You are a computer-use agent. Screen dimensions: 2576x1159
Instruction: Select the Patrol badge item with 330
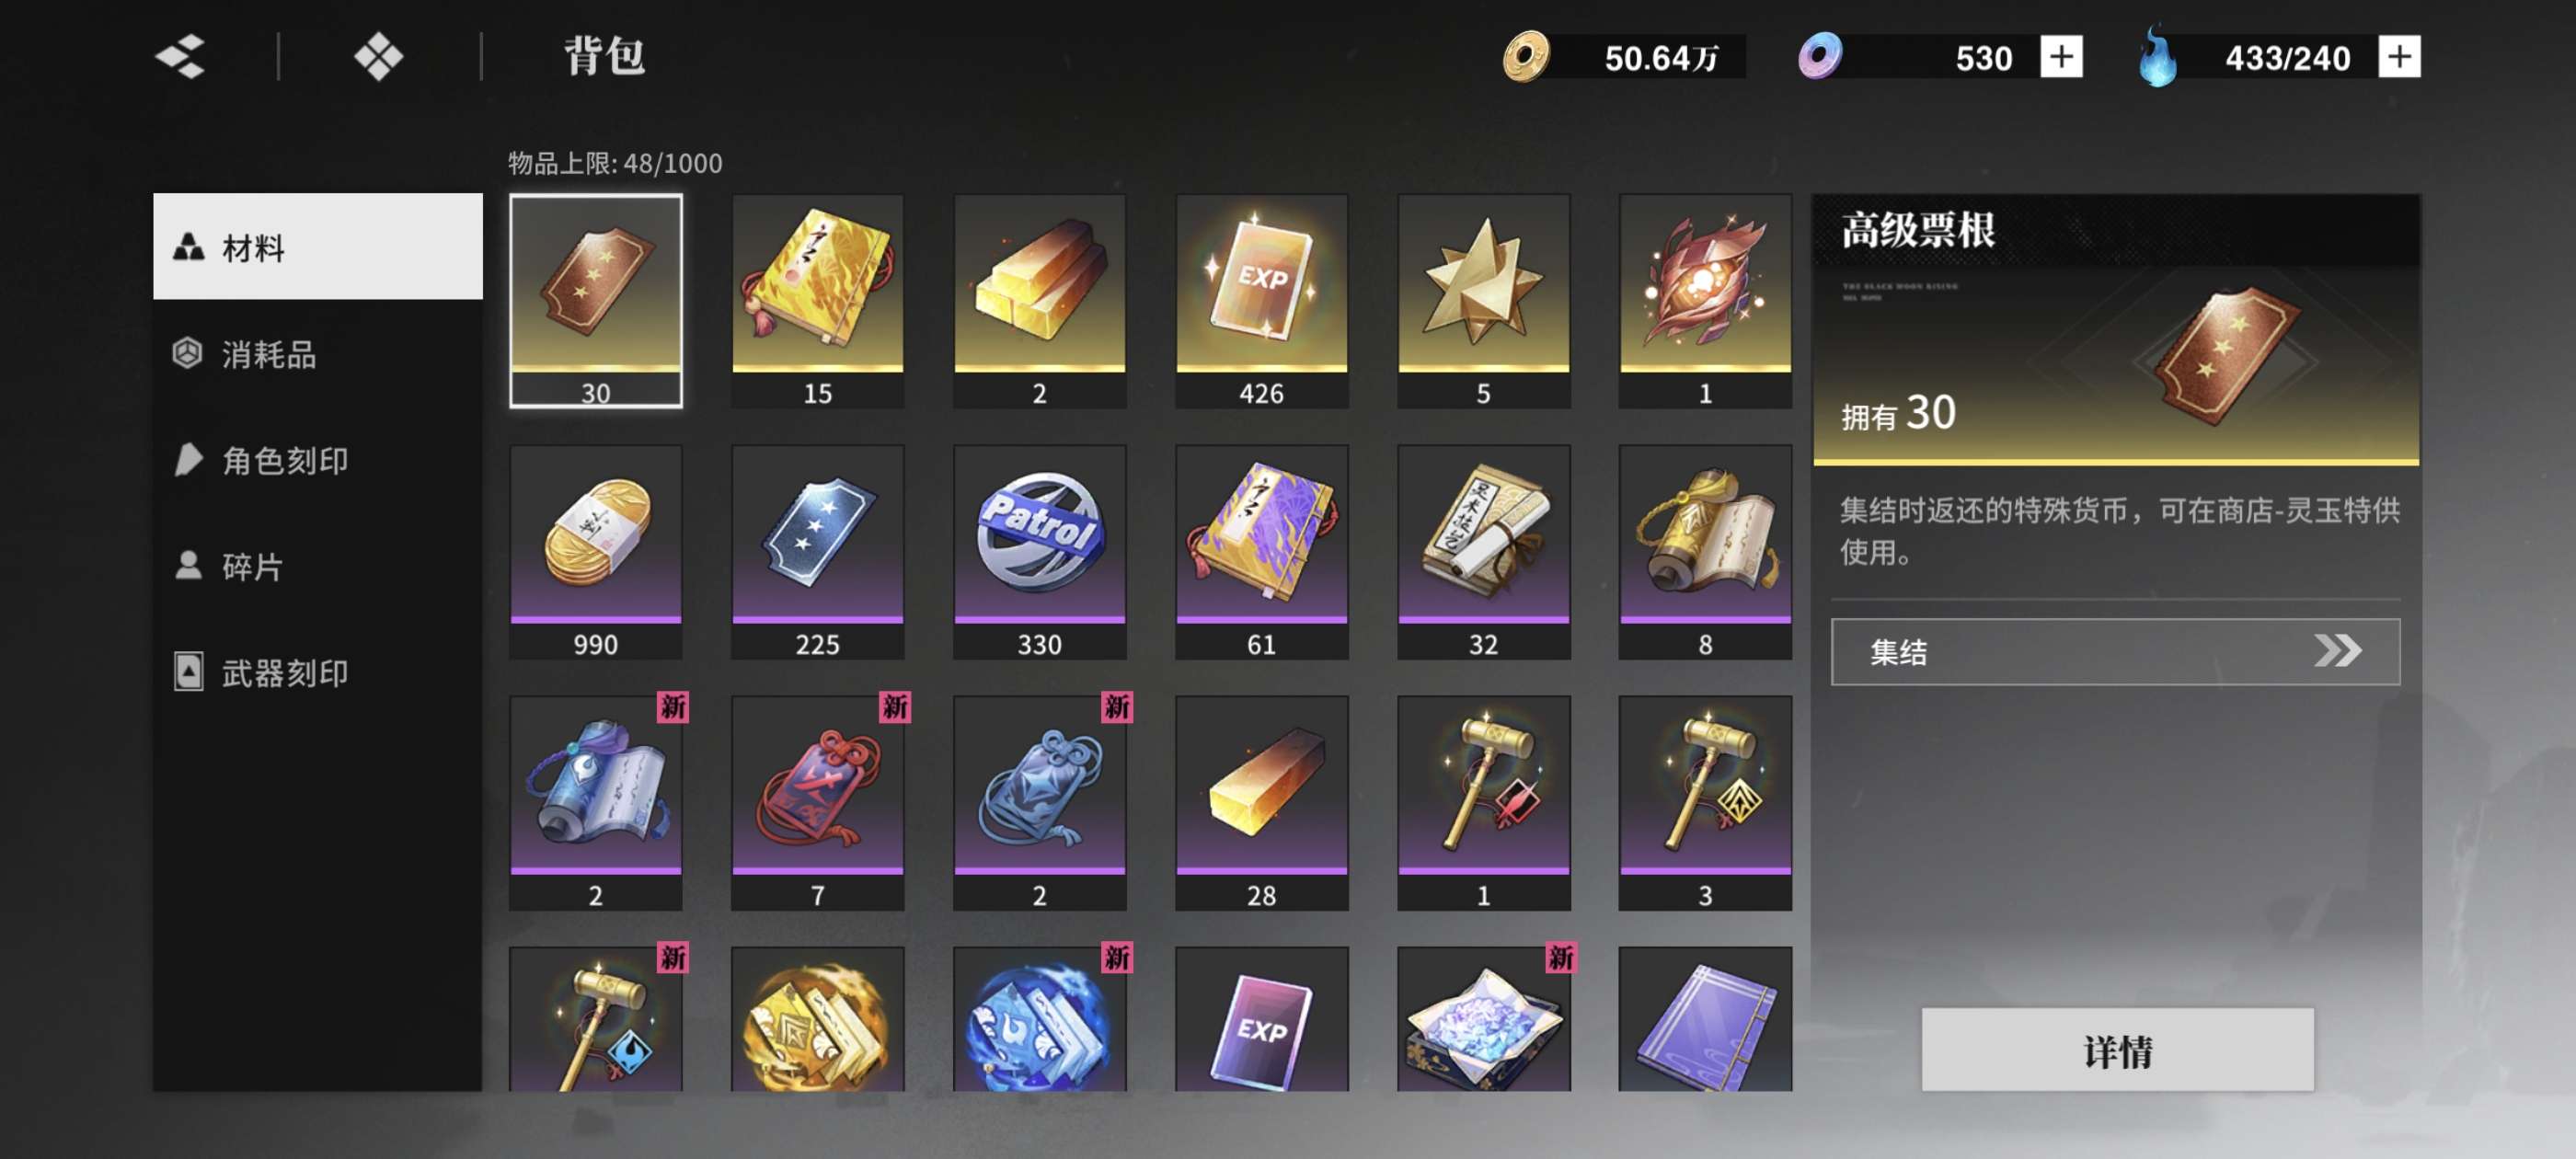[x=1039, y=552]
